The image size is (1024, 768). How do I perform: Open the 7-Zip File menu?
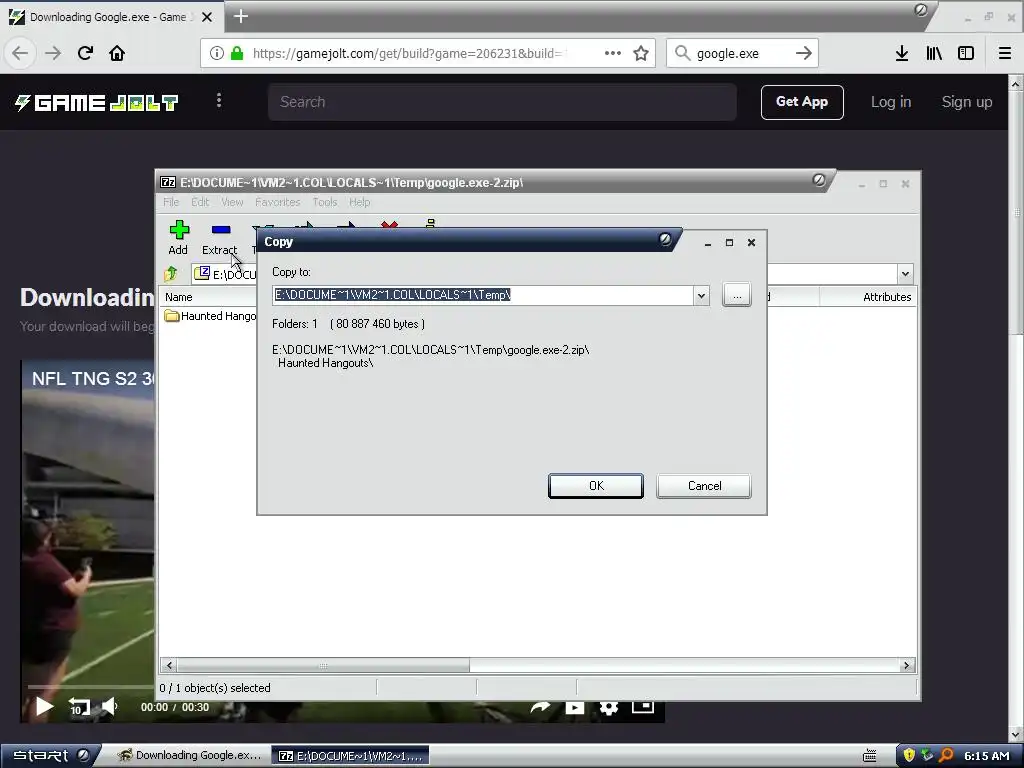(171, 202)
